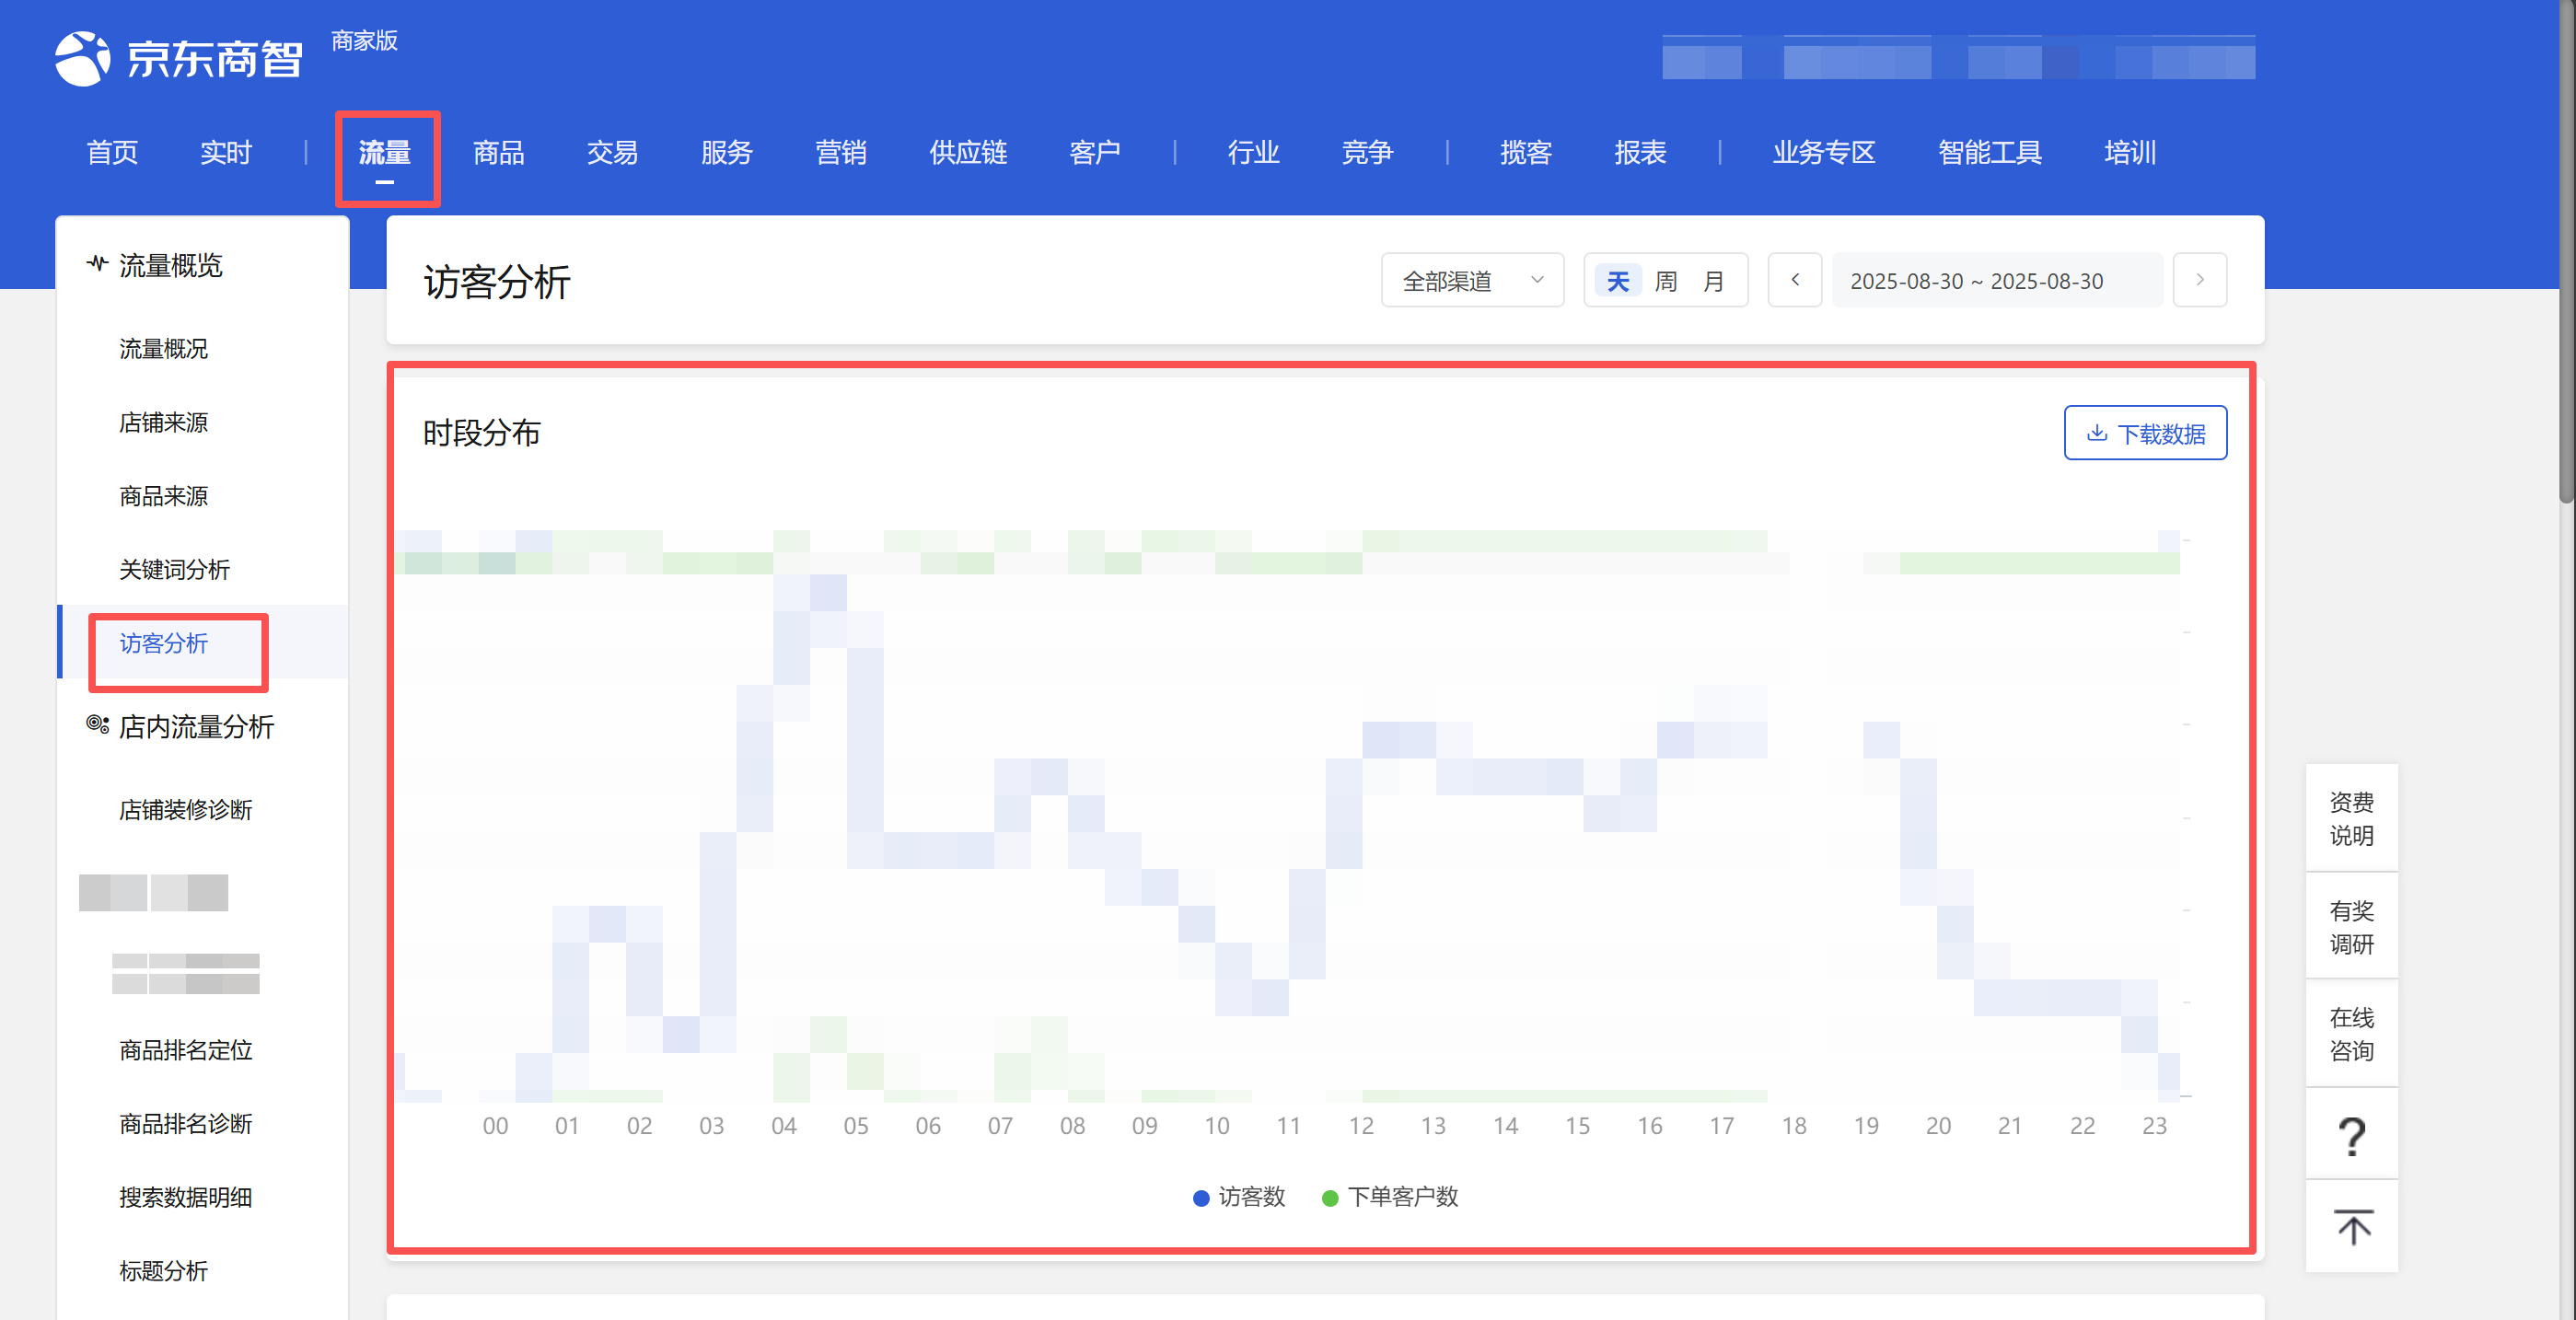Open the 业务专区 nav tab
Screen dimensions: 2576x1320
[x=1824, y=153]
